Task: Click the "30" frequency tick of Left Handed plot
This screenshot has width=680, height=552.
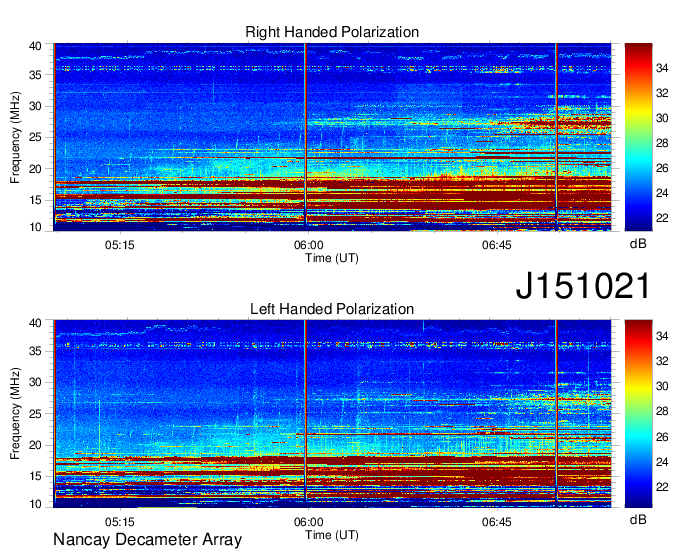Action: click(36, 382)
